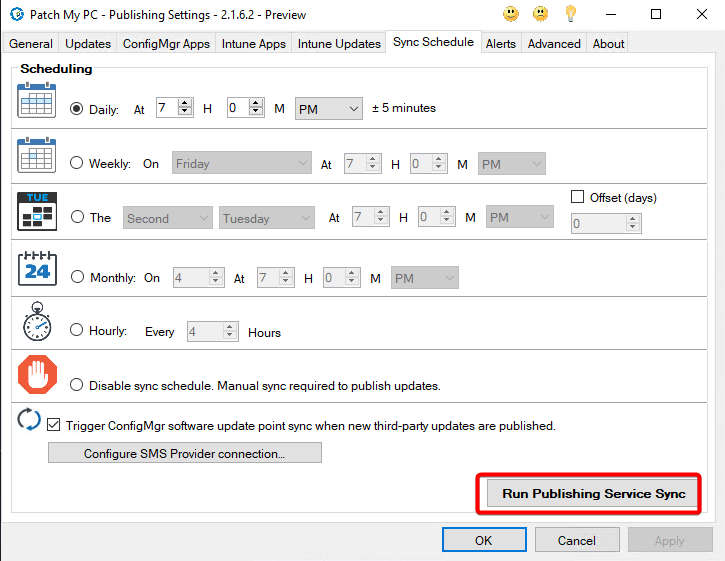
Task: Open the Intune Apps tab
Action: tap(253, 43)
